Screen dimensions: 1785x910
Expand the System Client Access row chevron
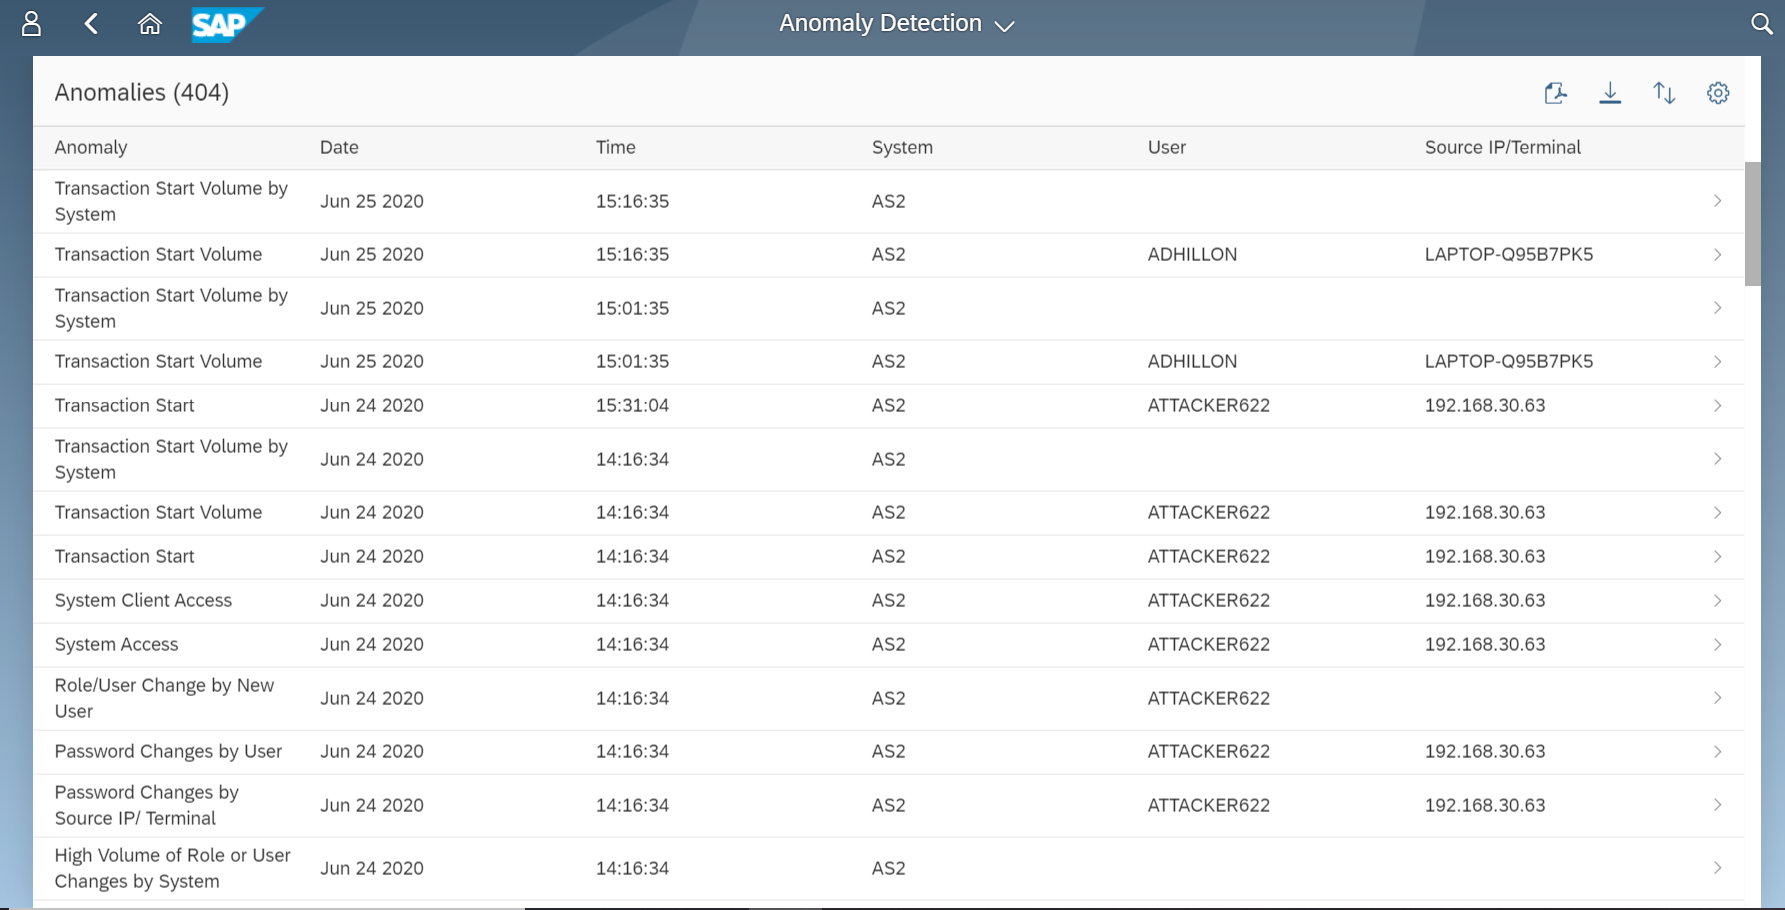(x=1716, y=601)
